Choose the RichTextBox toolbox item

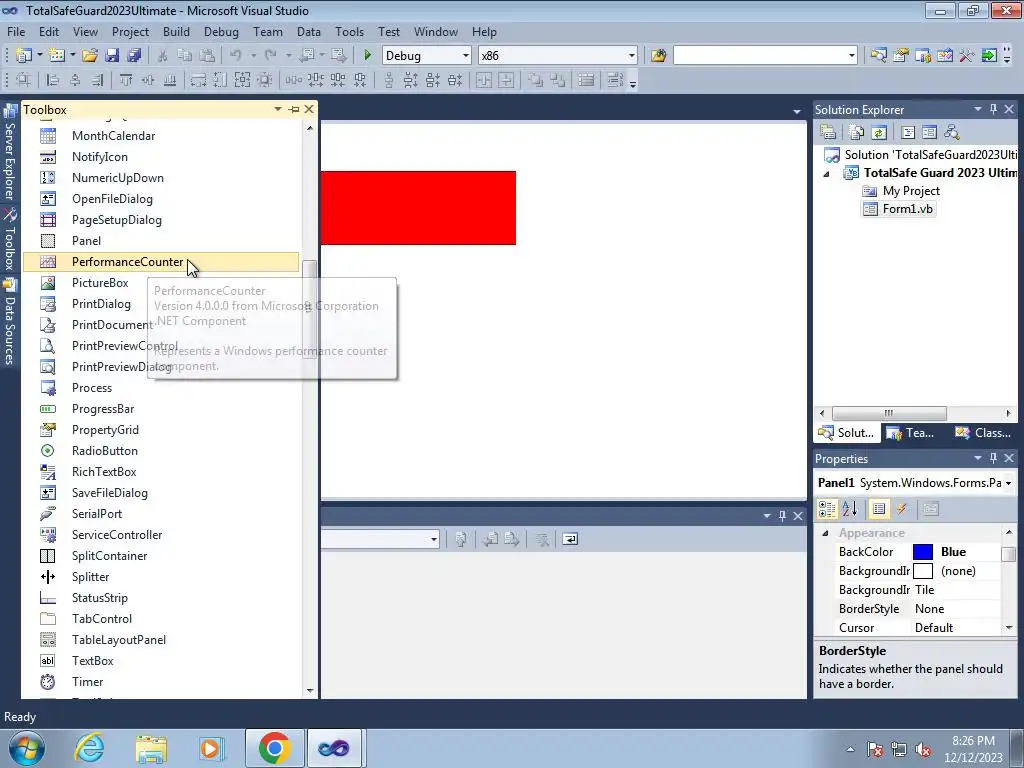click(161, 472)
